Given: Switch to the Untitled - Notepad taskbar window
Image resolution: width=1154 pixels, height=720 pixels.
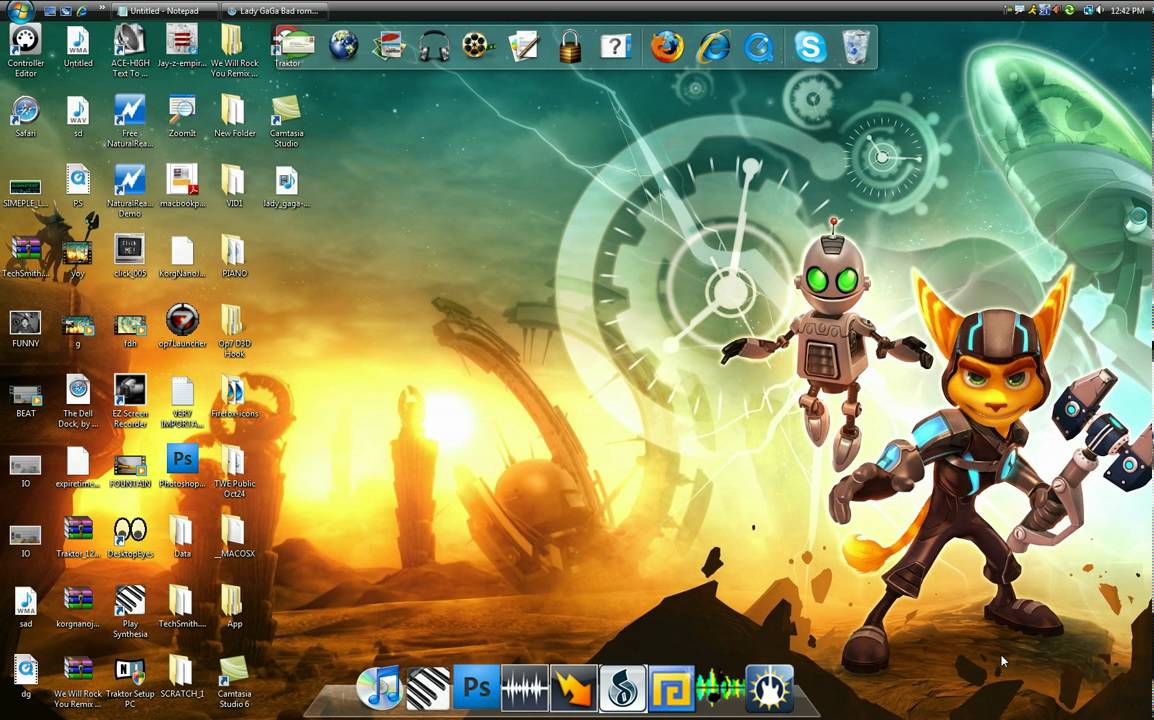Looking at the screenshot, I should 163,11.
